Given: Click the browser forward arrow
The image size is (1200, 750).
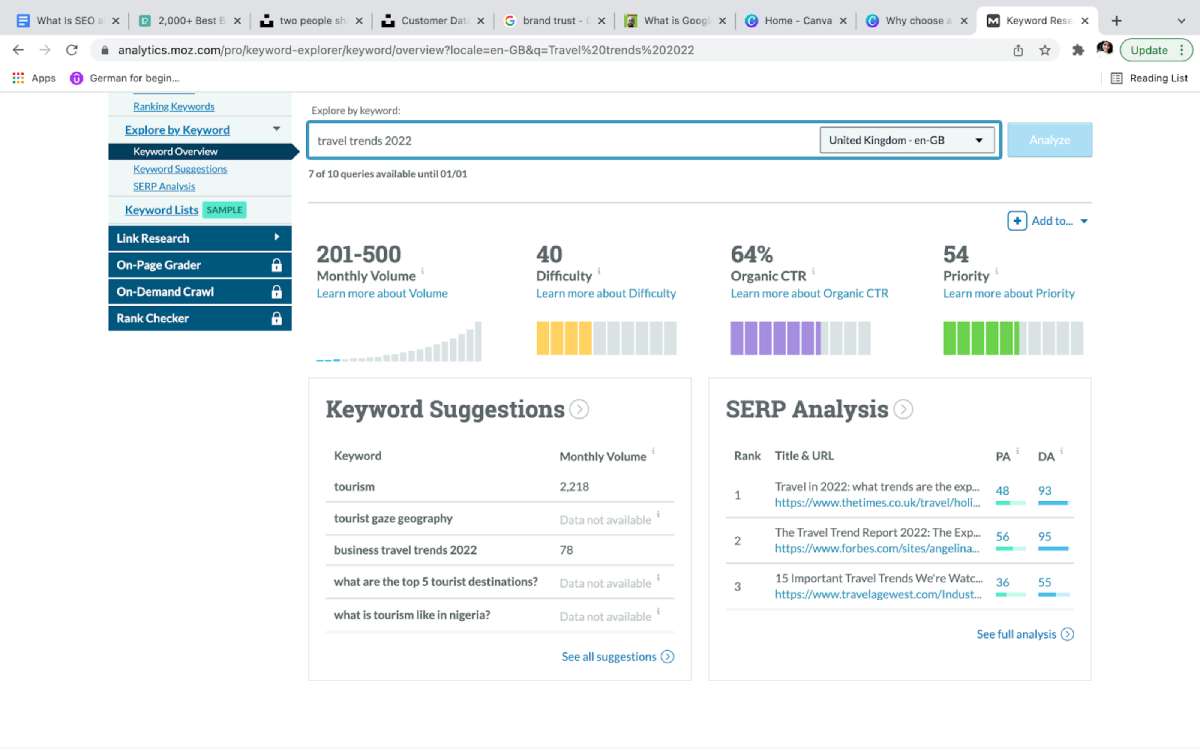Looking at the screenshot, I should [44, 50].
